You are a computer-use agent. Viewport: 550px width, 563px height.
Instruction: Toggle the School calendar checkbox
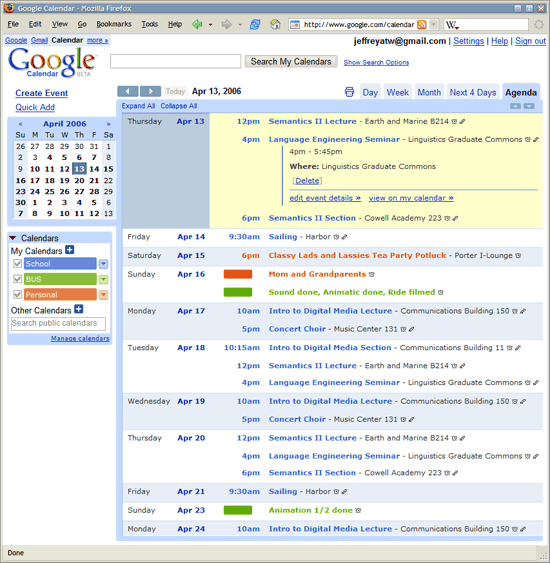[x=17, y=264]
